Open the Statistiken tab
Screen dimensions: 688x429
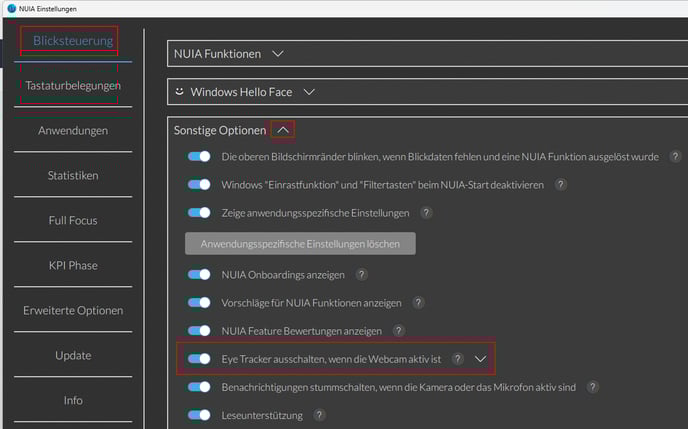click(x=73, y=175)
